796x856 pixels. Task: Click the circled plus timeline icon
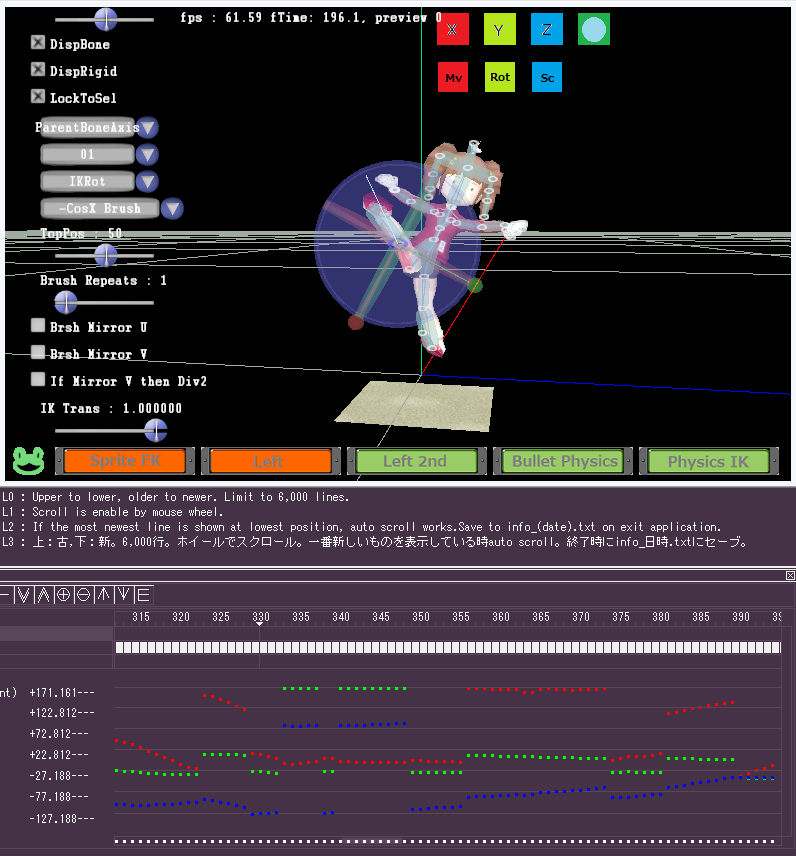click(63, 594)
